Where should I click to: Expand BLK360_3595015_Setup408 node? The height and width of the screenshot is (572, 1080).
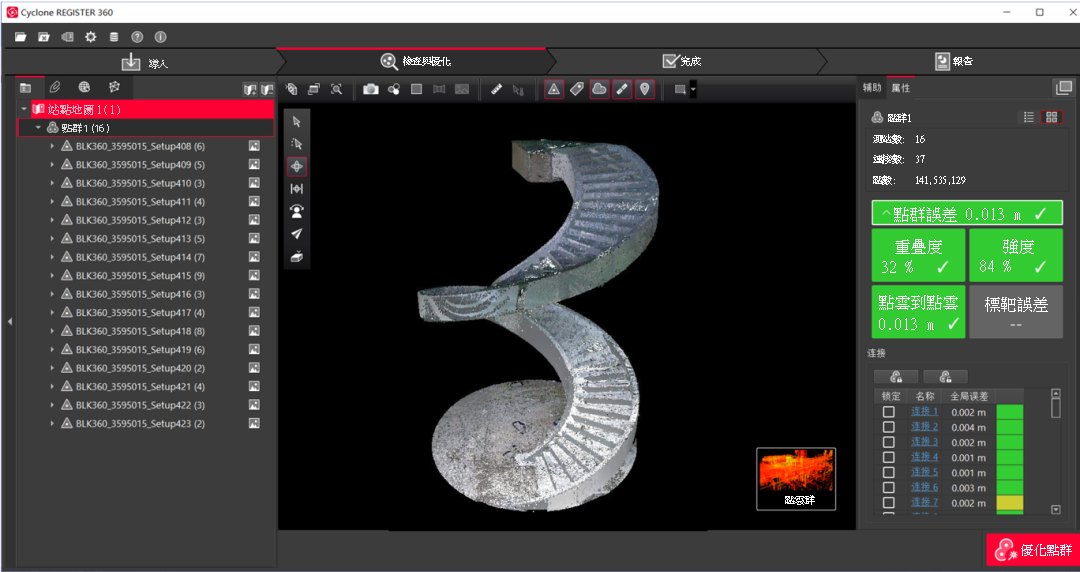(x=52, y=146)
